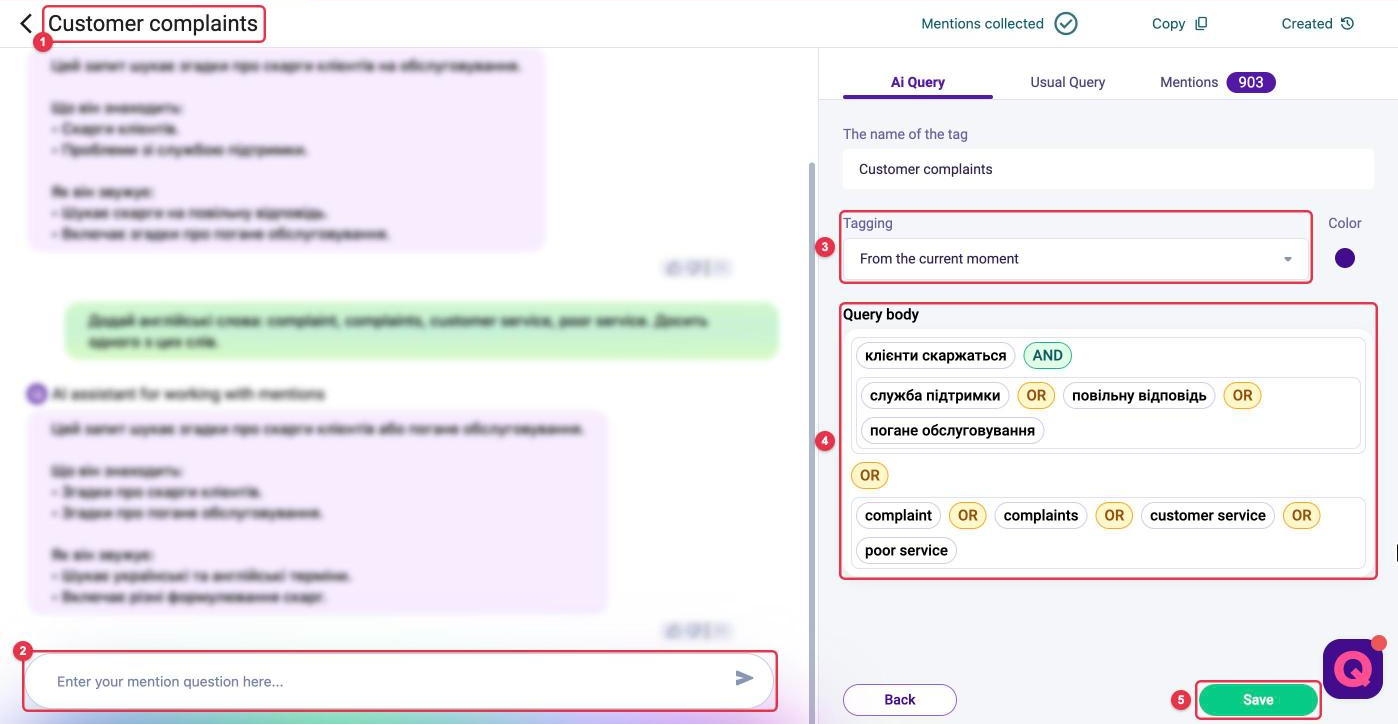The width and height of the screenshot is (1398, 724).
Task: Click the AI assistant avatar icon
Action: pyautogui.click(x=36, y=394)
